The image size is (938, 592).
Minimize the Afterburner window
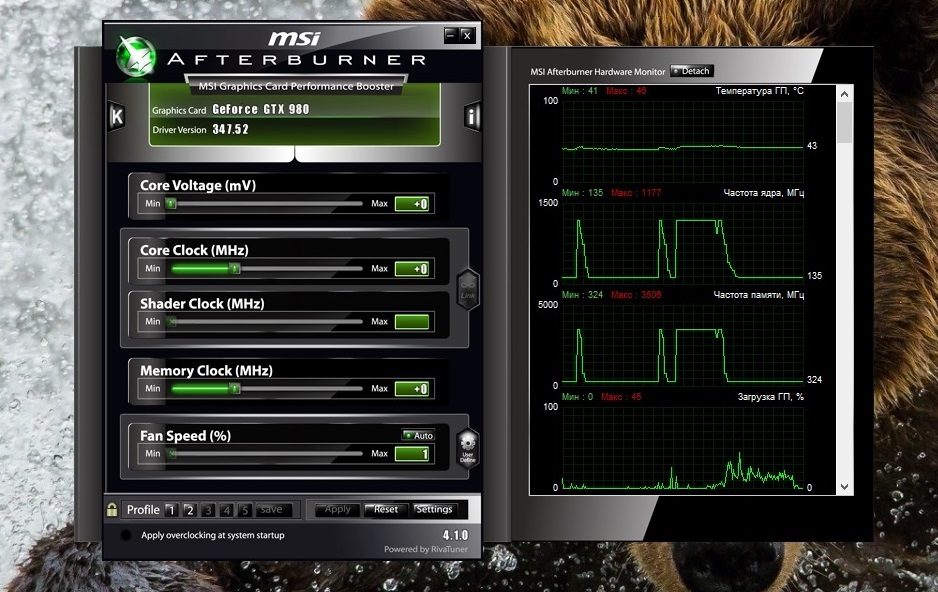[451, 35]
